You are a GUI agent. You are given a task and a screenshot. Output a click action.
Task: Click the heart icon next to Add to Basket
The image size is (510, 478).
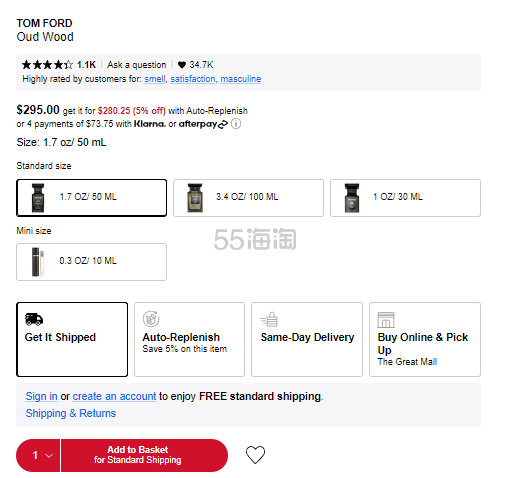(x=255, y=455)
